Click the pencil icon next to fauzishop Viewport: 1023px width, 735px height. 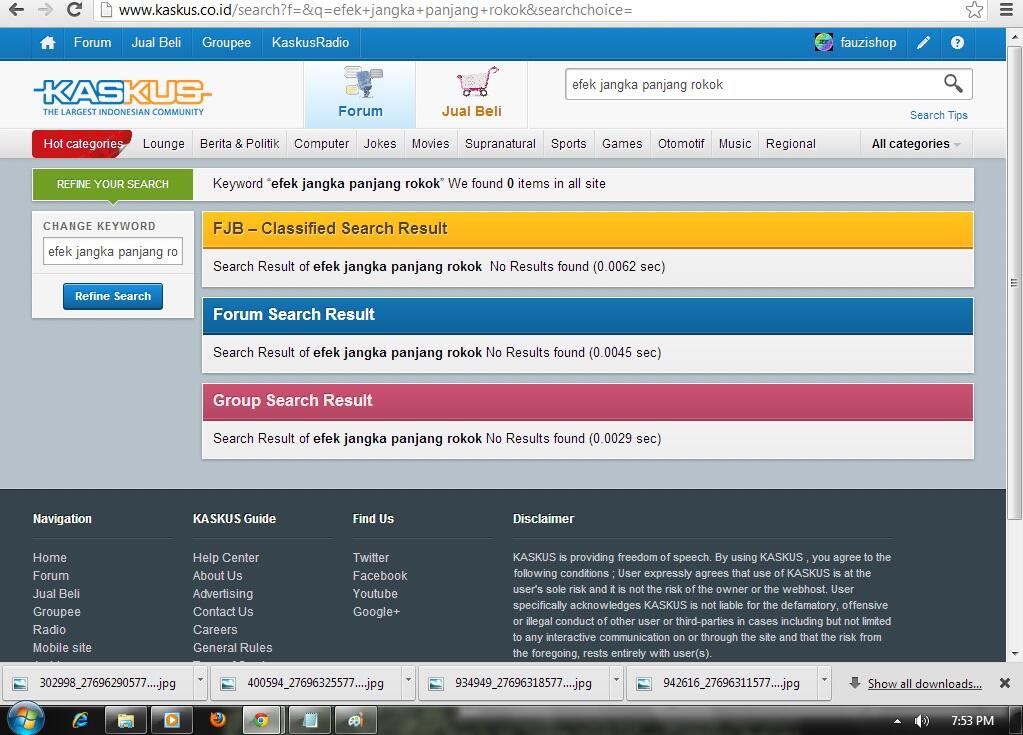tap(923, 43)
